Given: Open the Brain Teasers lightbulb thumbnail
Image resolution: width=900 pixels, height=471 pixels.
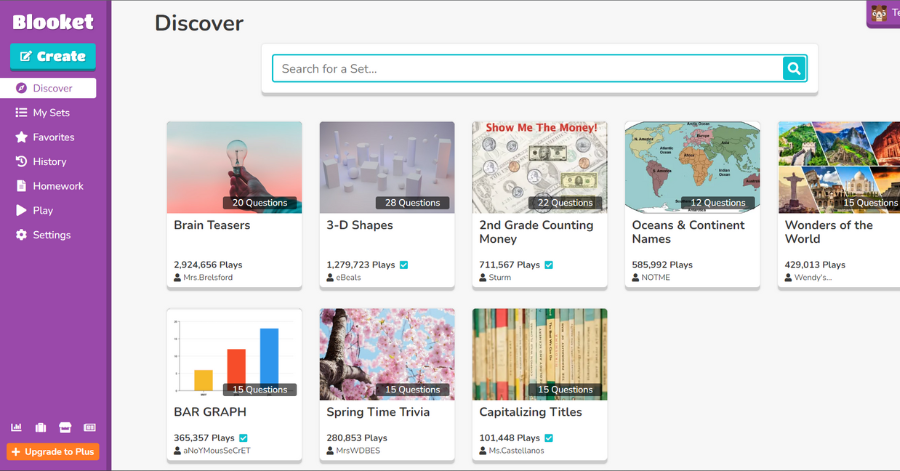Looking at the screenshot, I should coord(234,168).
